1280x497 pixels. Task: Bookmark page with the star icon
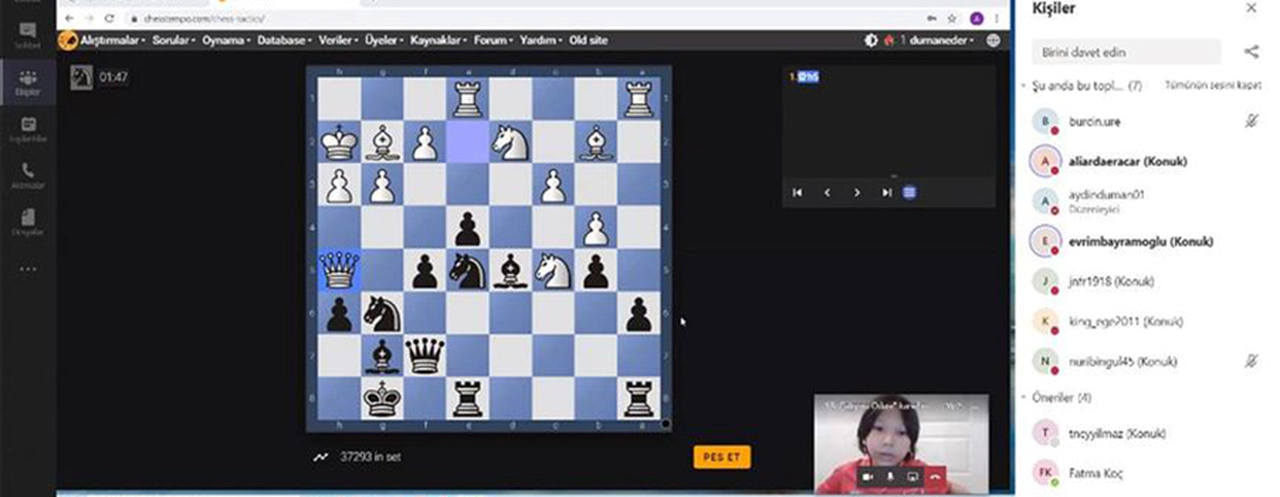[950, 18]
